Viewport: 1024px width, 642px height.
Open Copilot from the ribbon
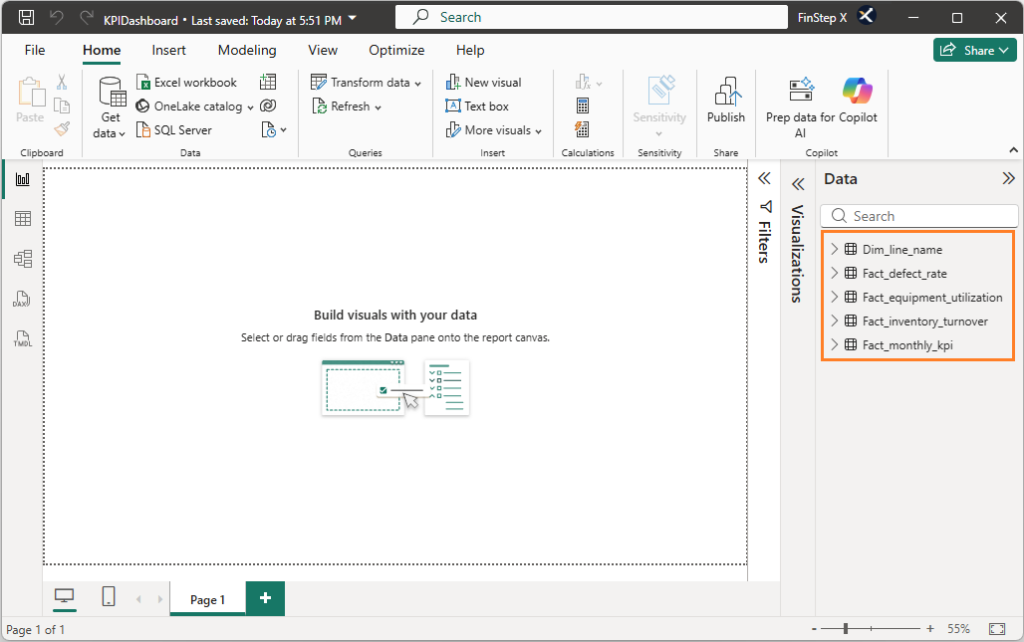point(857,100)
